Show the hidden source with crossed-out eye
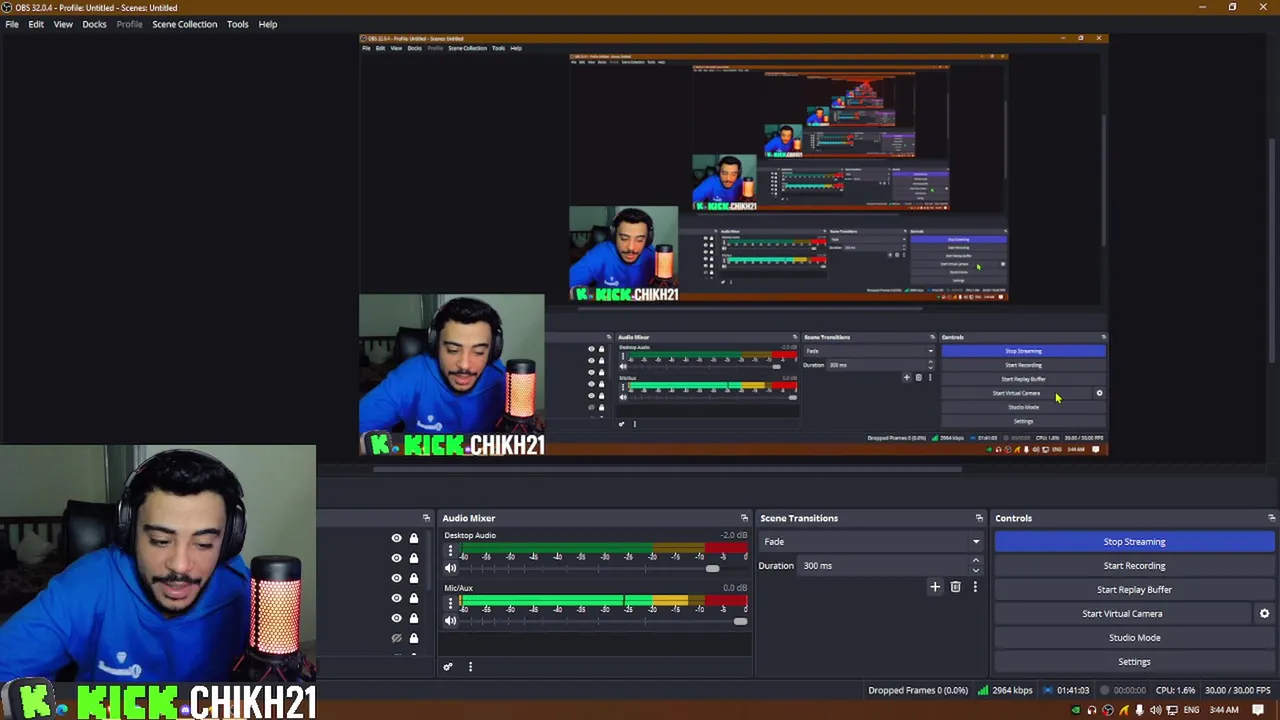Viewport: 1280px width, 720px height. (x=396, y=638)
